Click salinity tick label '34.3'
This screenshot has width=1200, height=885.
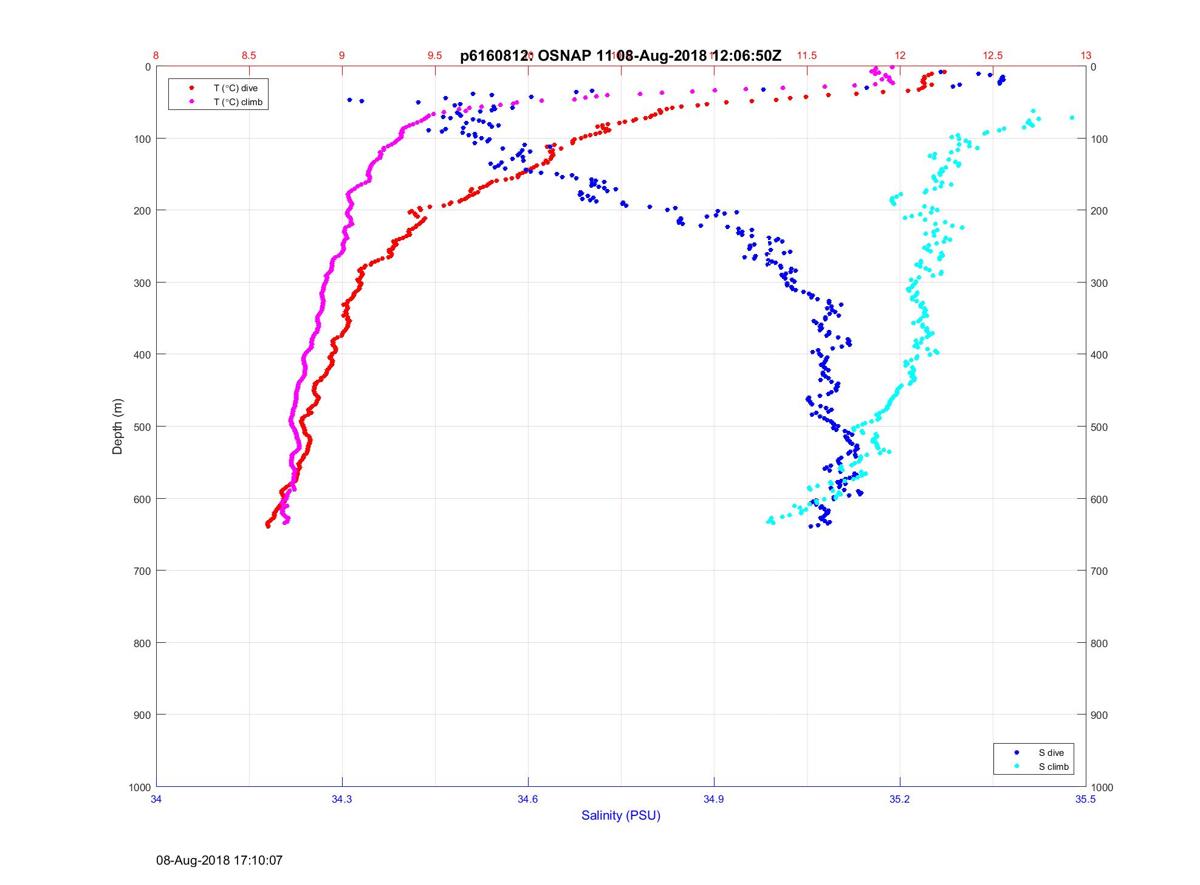coord(343,799)
